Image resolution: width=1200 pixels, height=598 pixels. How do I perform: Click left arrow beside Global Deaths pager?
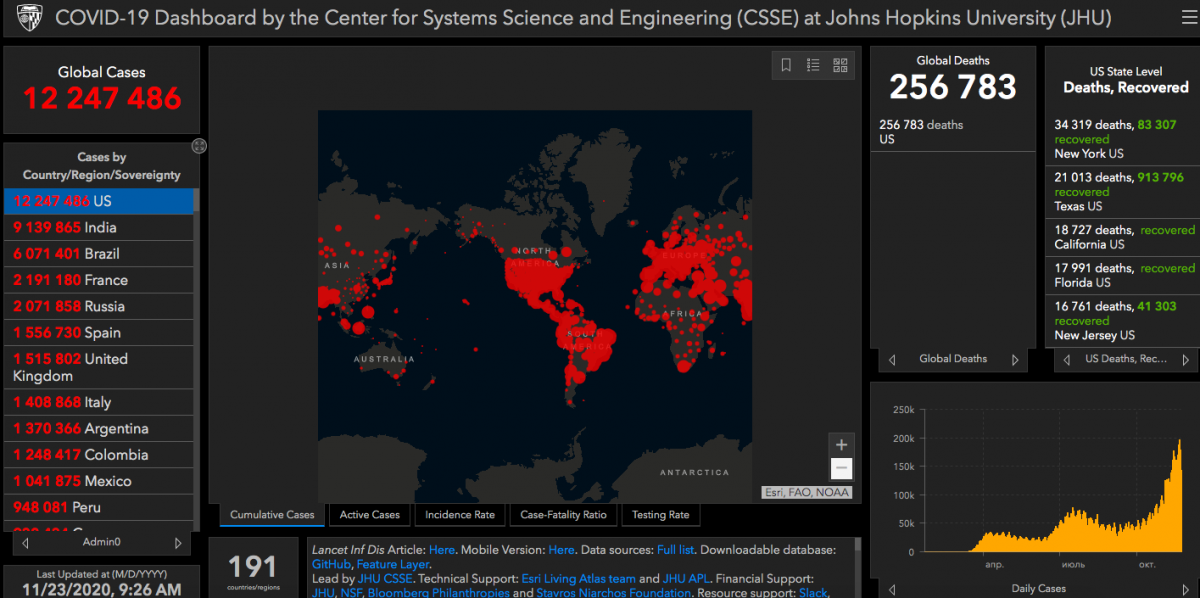(x=892, y=359)
